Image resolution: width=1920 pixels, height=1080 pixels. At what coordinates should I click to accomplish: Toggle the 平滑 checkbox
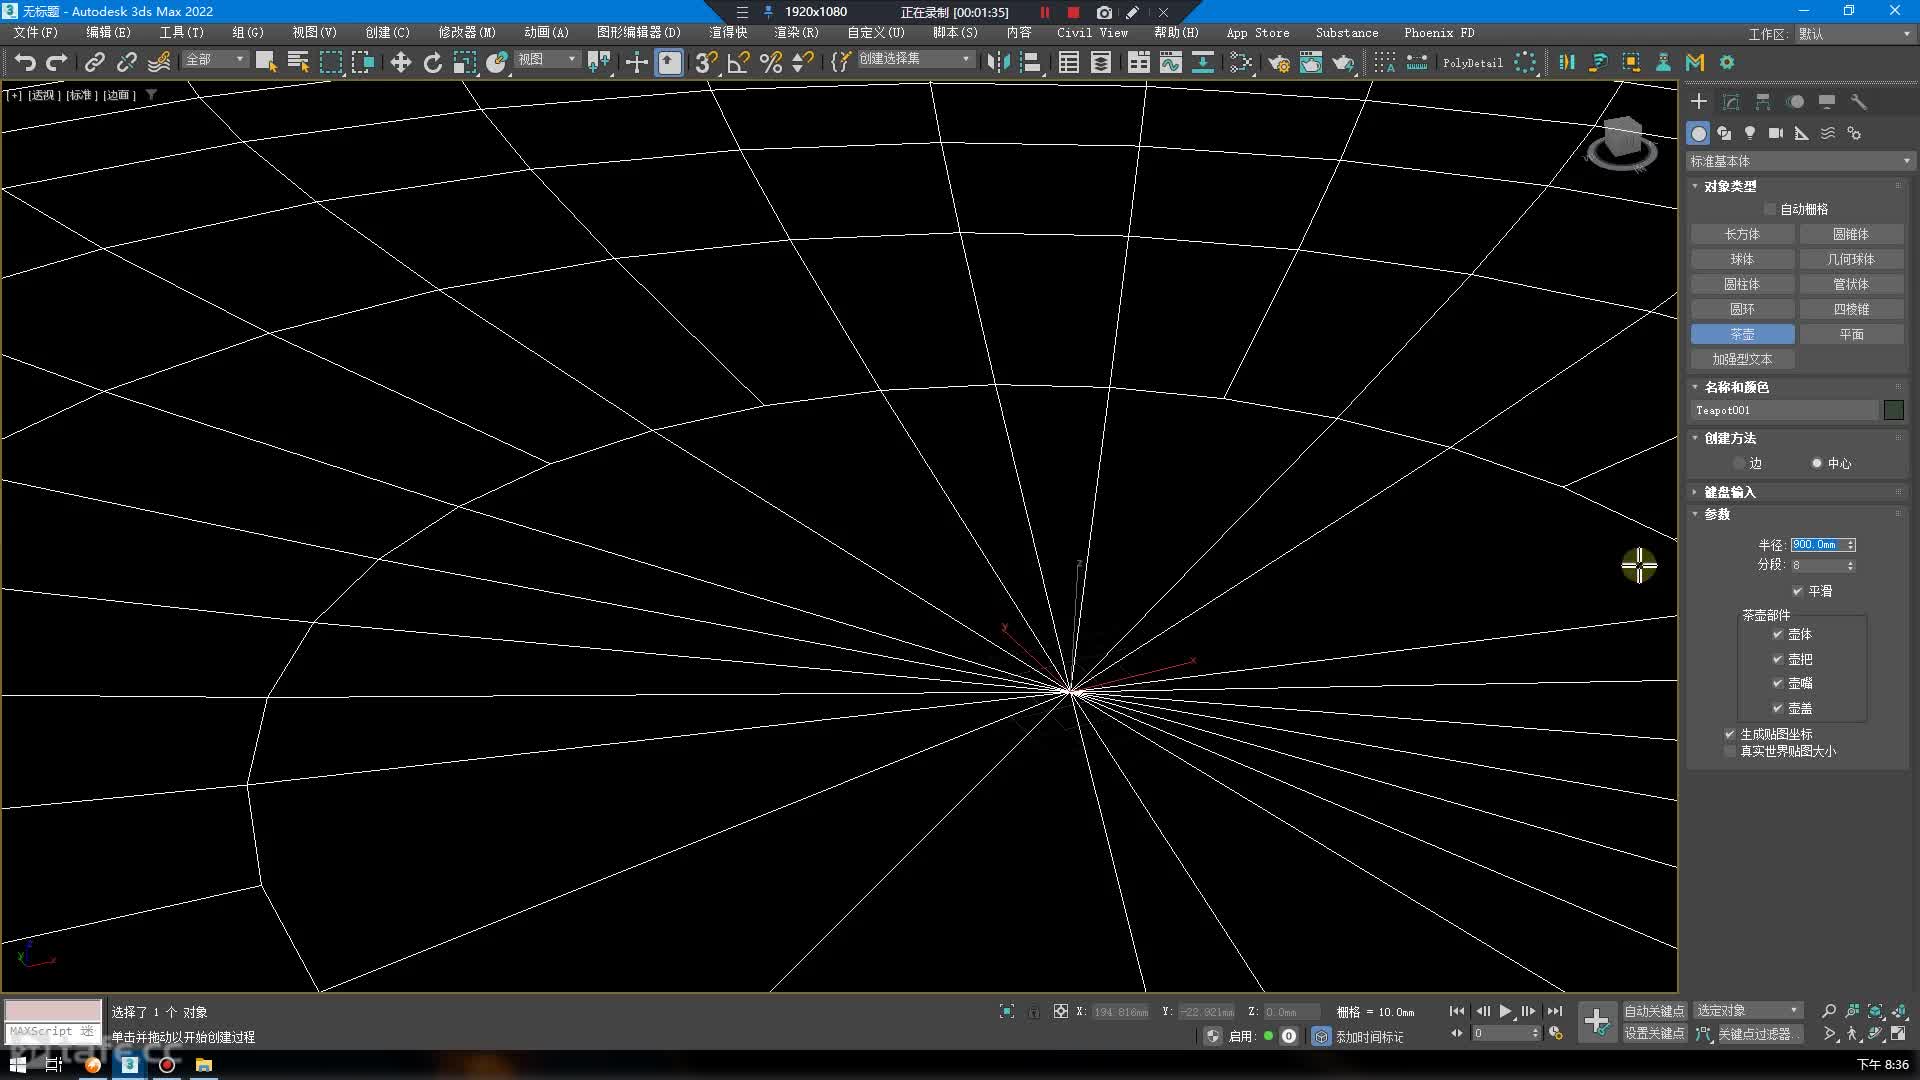pos(1797,591)
